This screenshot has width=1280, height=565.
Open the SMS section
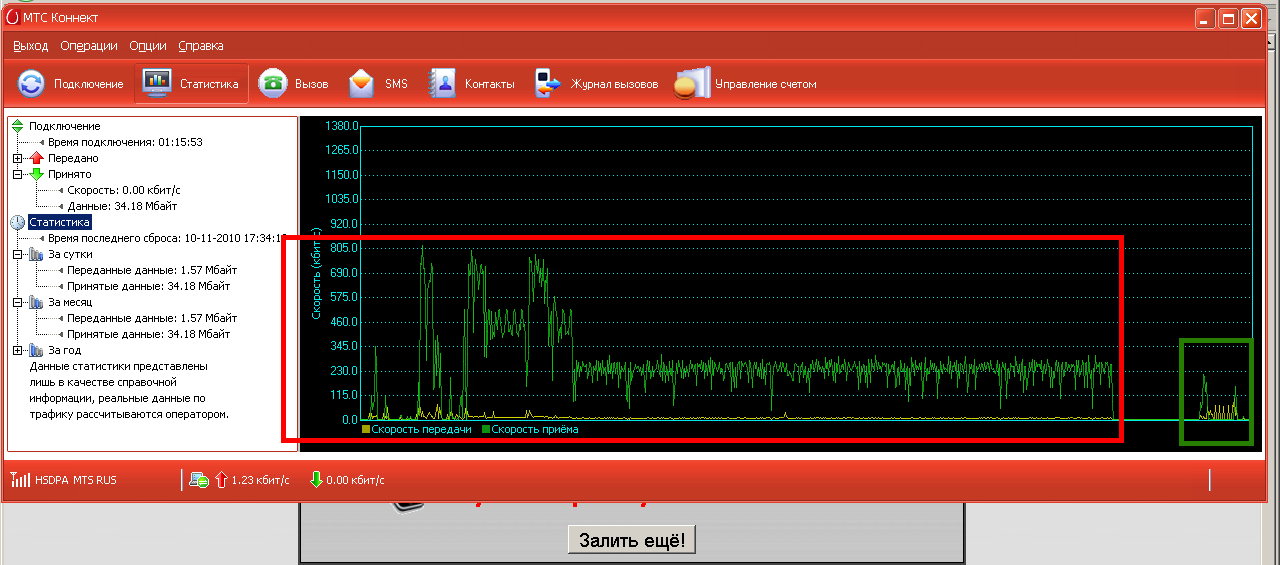[x=378, y=84]
